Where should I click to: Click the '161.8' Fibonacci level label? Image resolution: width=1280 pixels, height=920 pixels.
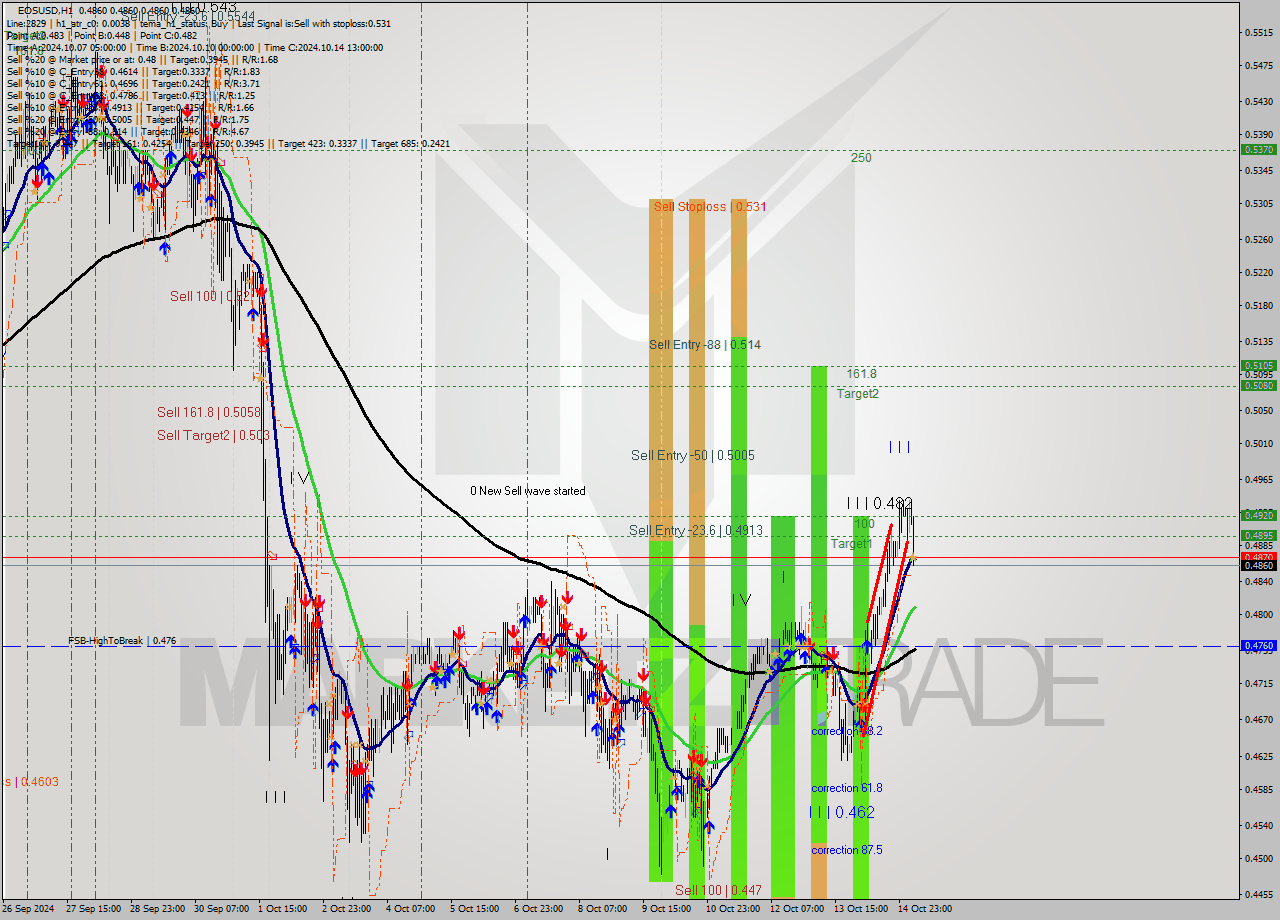[861, 374]
